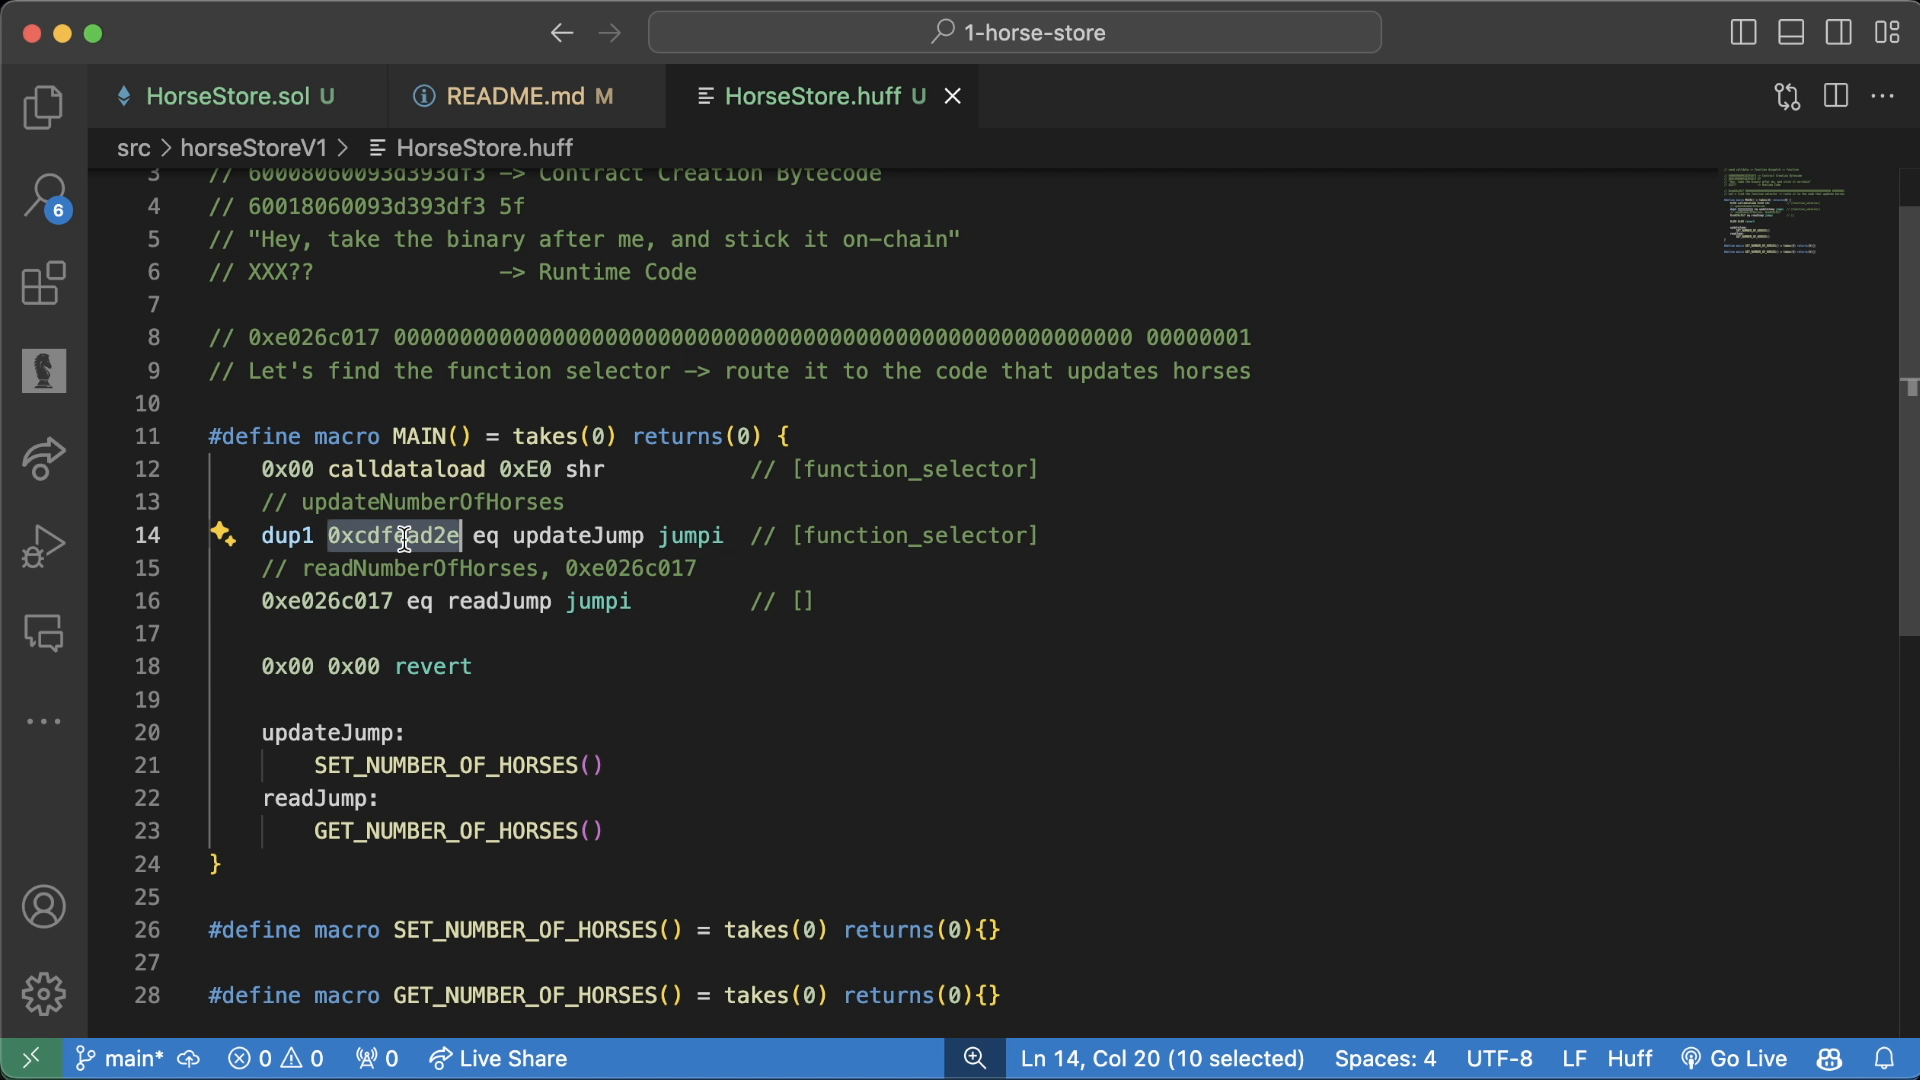Open the Comments panel icon
The image size is (1920, 1080).
(43, 633)
